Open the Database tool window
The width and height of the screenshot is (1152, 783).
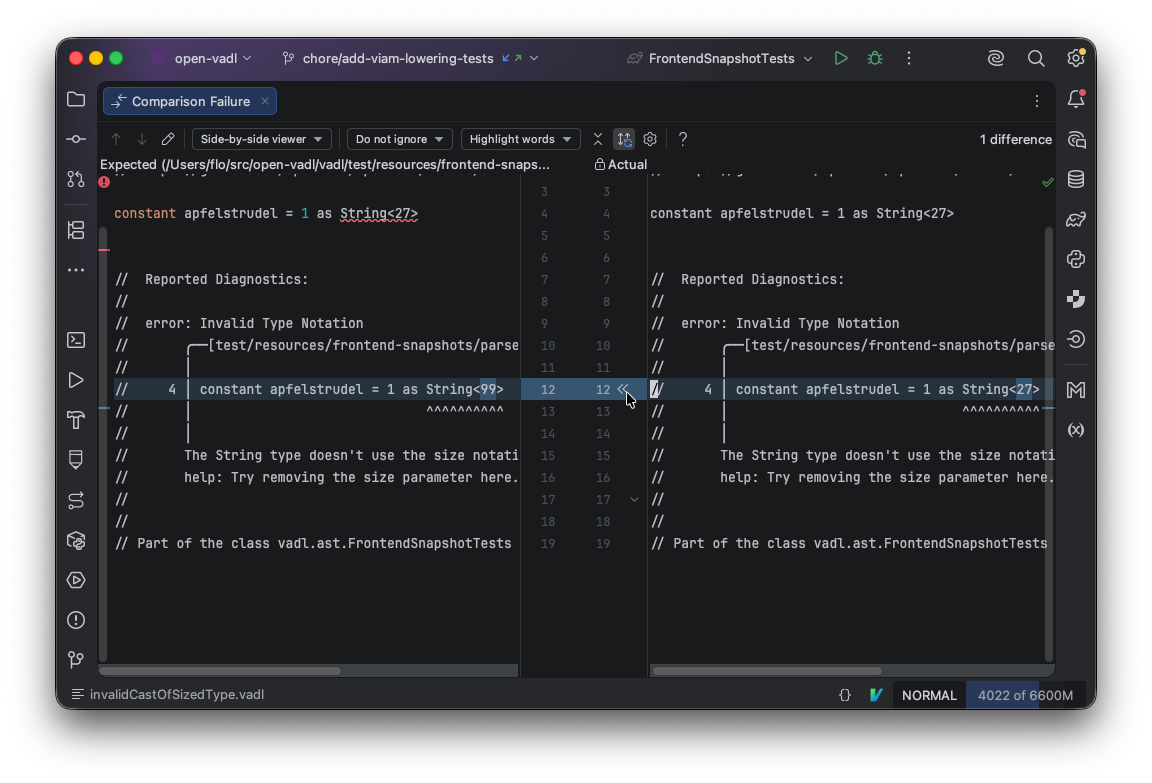click(x=1077, y=179)
